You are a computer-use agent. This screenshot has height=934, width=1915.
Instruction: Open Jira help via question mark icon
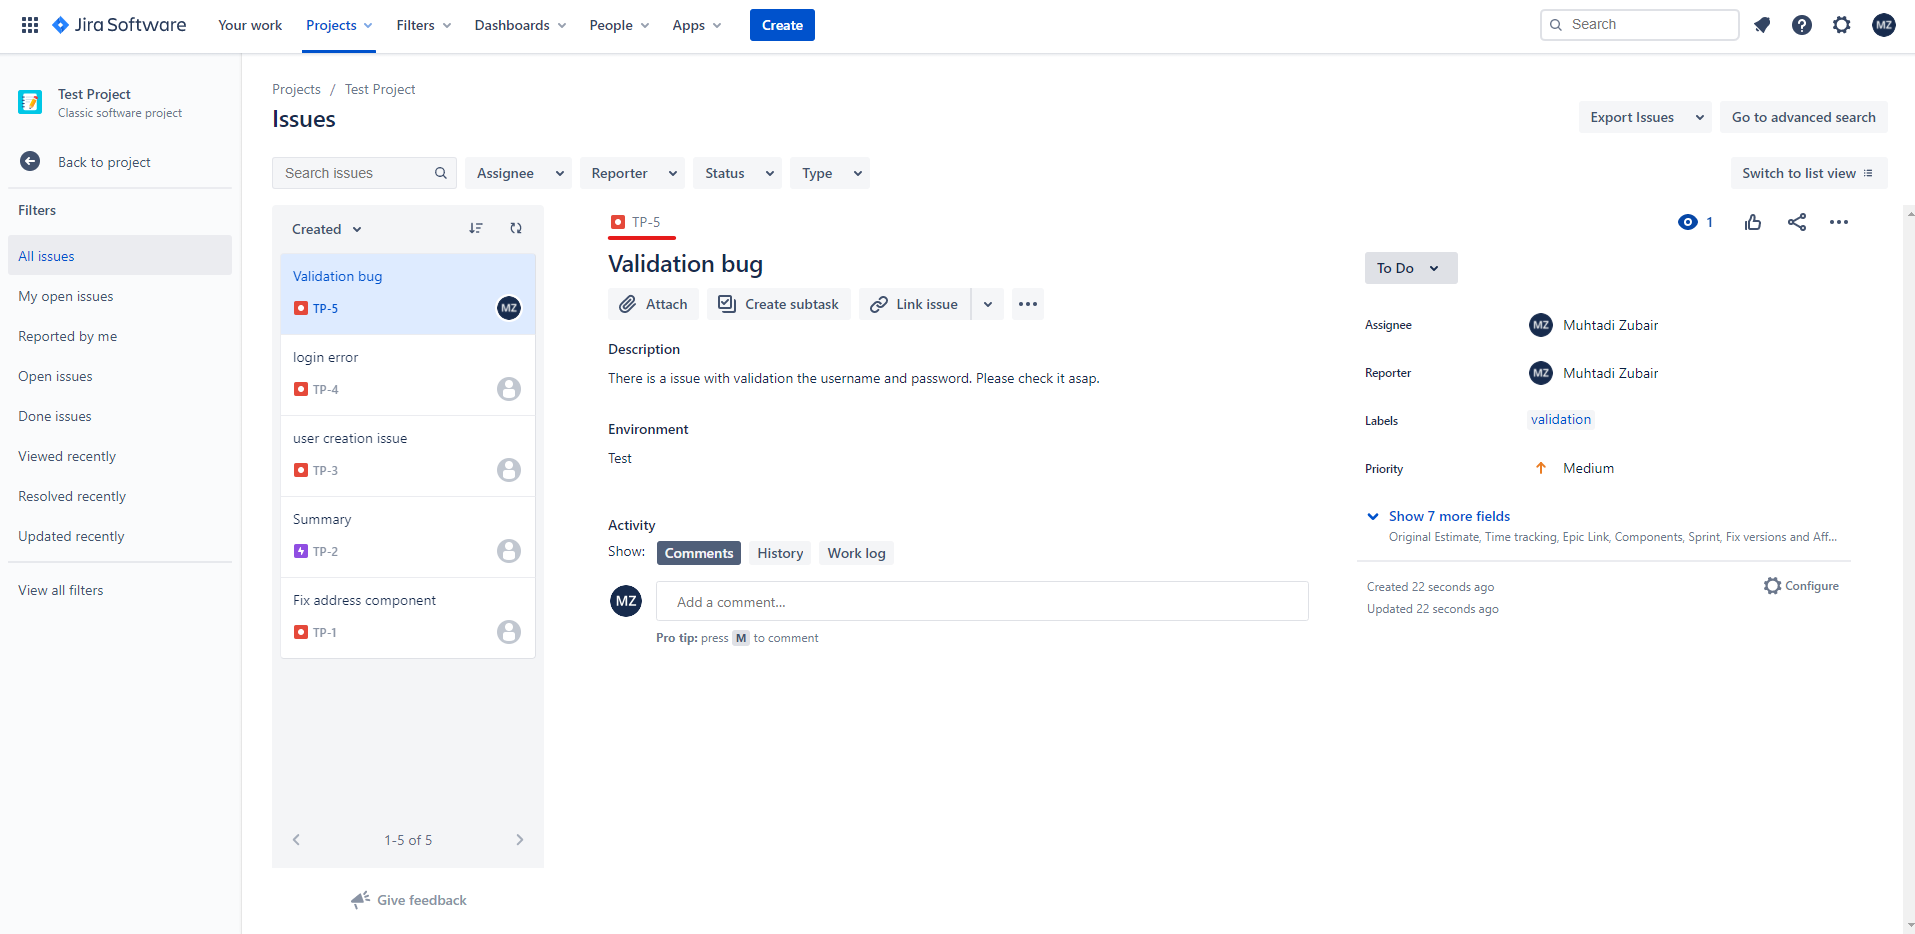(1802, 24)
